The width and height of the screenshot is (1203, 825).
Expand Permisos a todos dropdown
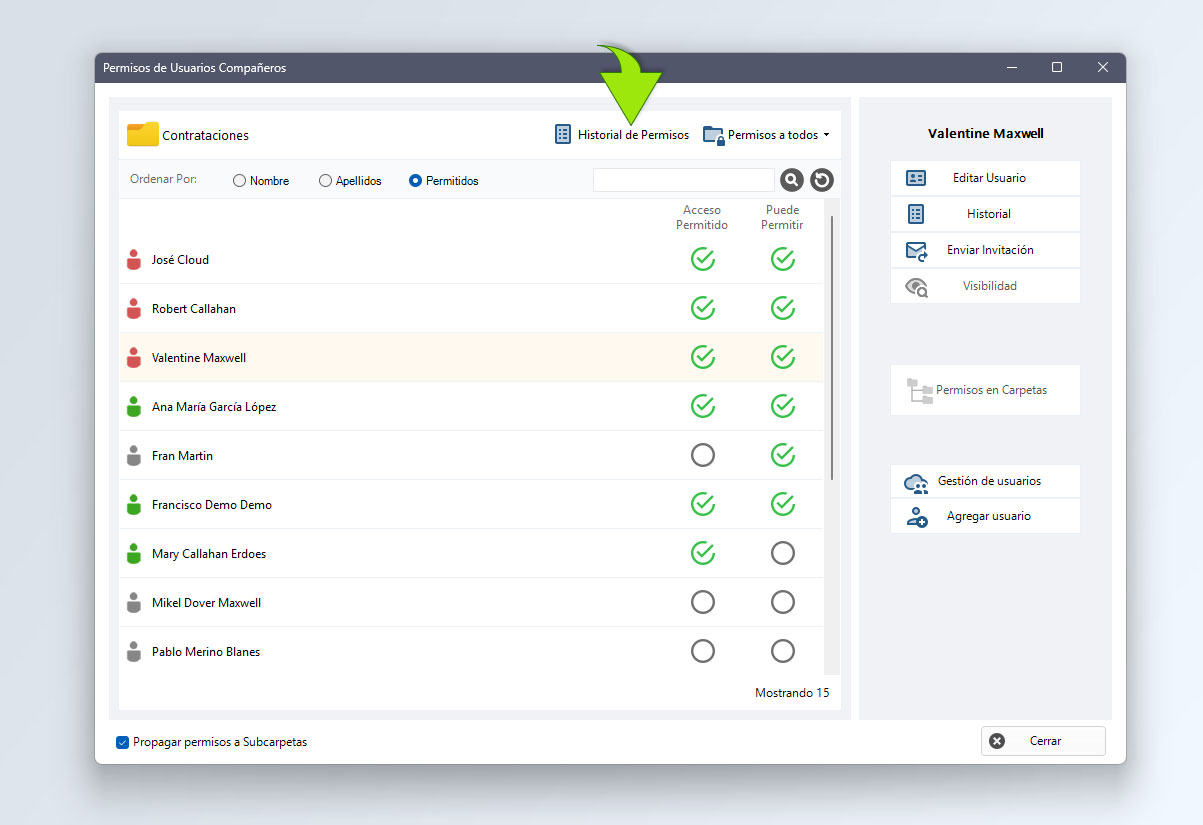[768, 135]
